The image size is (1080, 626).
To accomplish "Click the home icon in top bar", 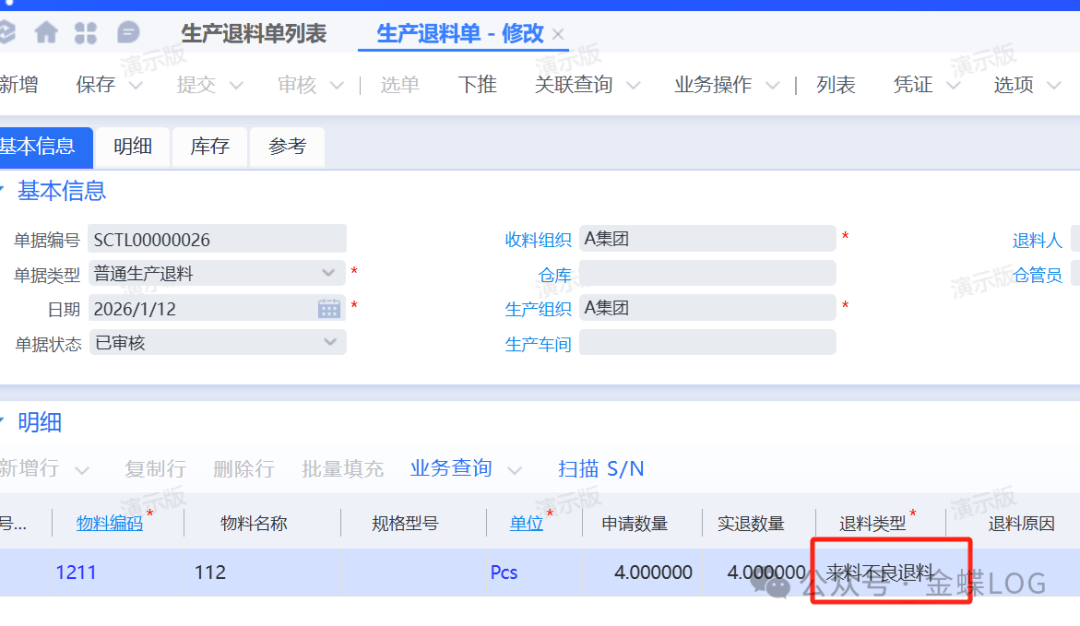I will point(46,33).
